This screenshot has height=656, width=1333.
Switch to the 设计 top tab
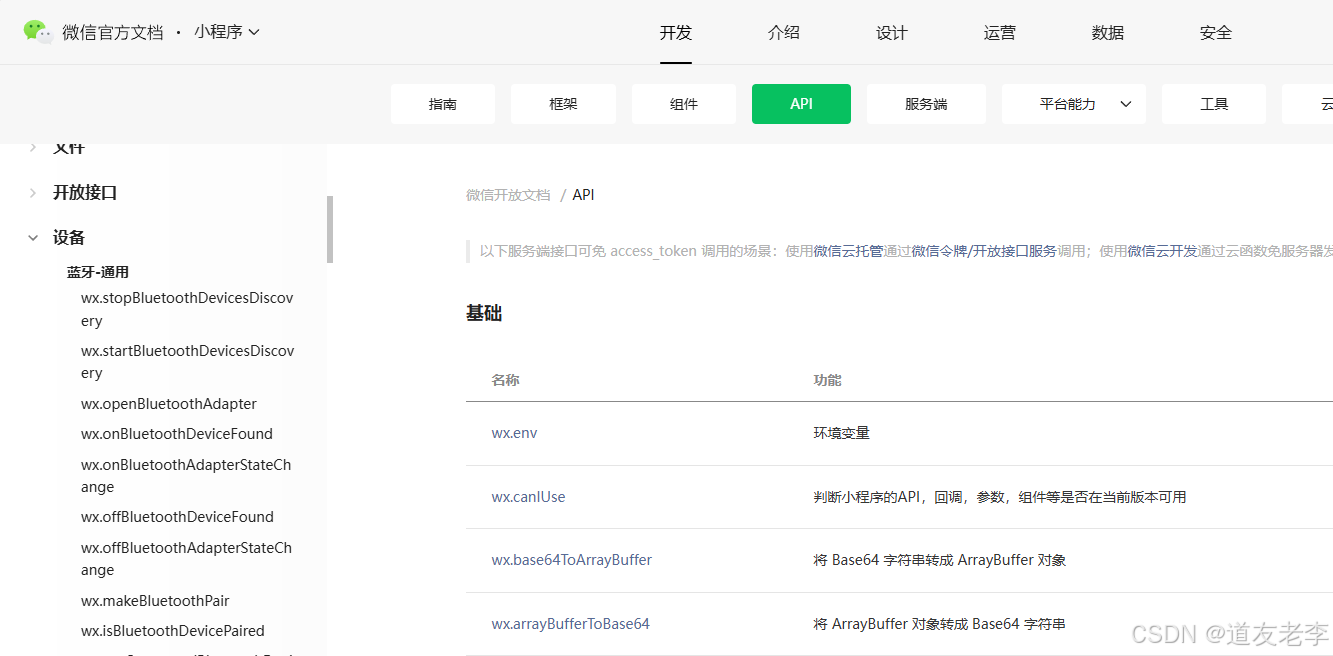[x=892, y=33]
